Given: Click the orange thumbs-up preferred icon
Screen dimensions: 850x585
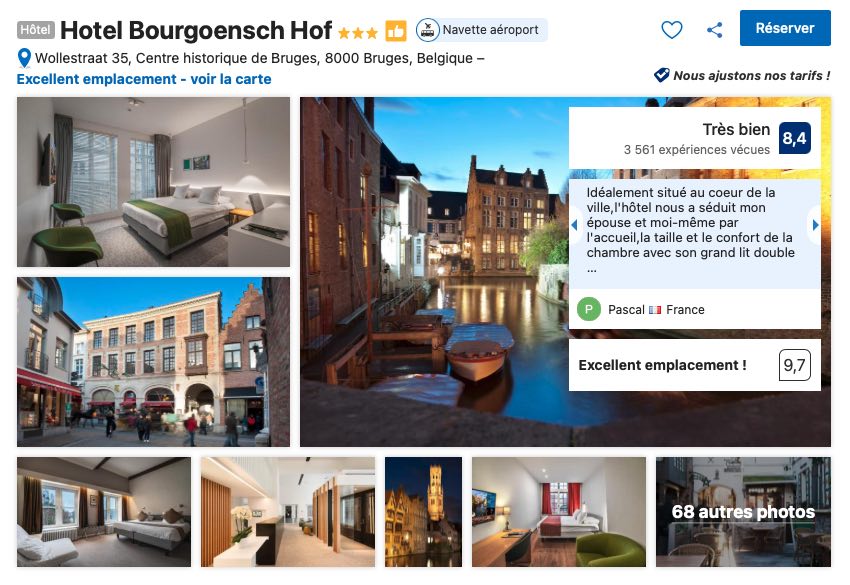Looking at the screenshot, I should point(396,31).
